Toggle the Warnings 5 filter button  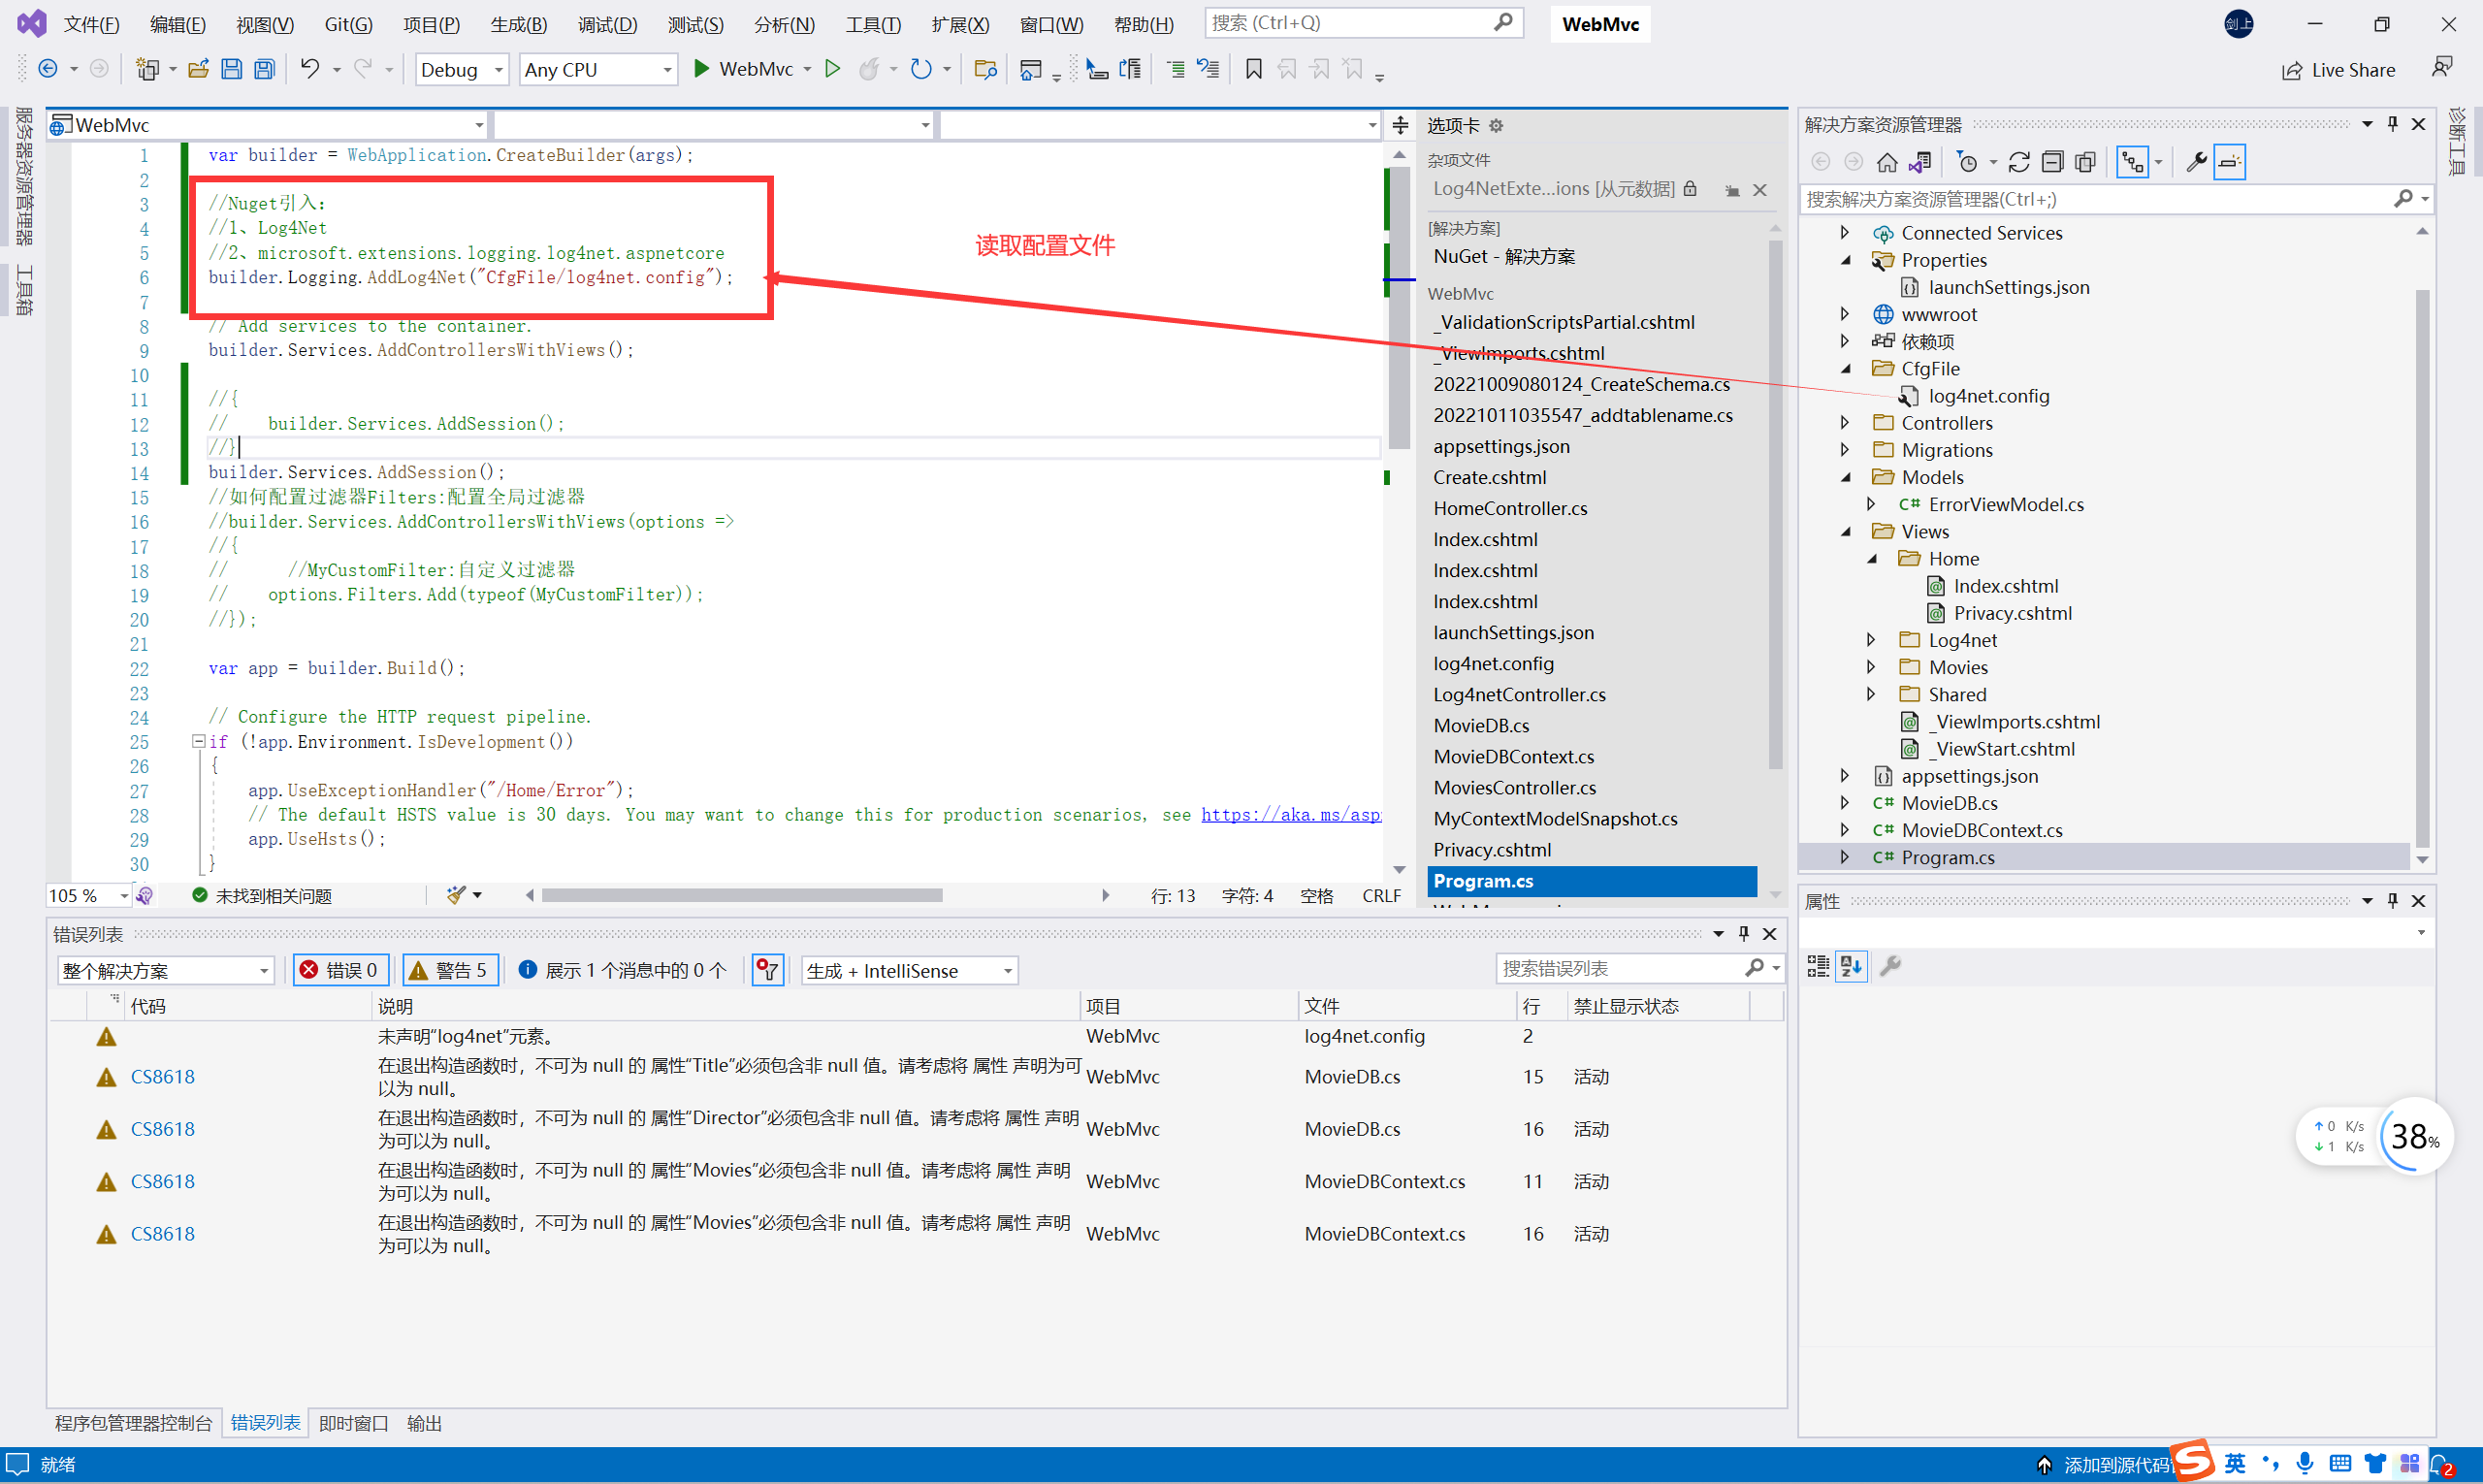click(x=449, y=970)
